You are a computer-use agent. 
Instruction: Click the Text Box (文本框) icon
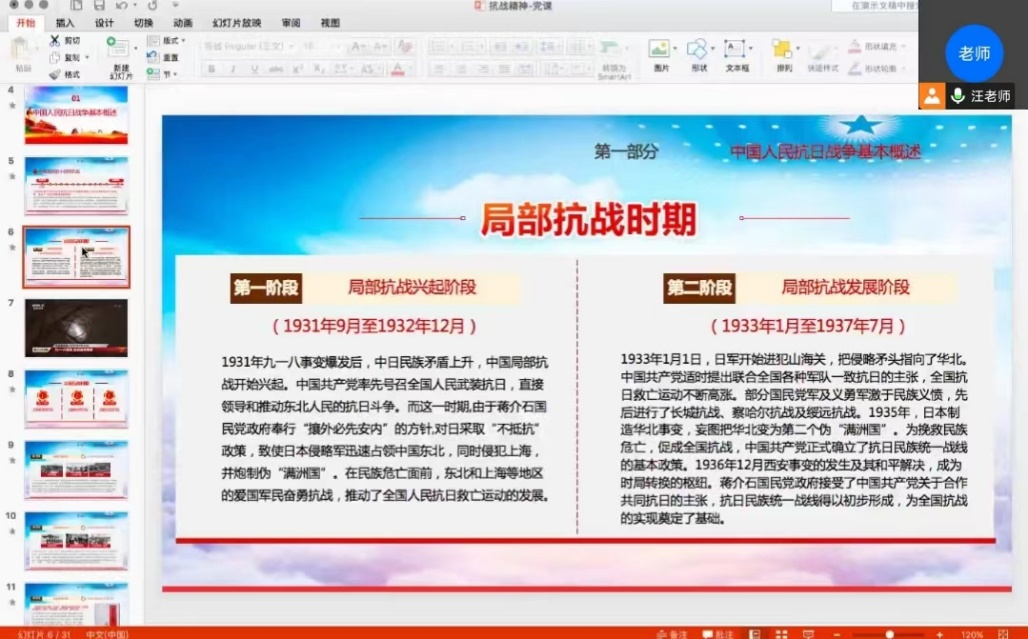click(x=735, y=49)
